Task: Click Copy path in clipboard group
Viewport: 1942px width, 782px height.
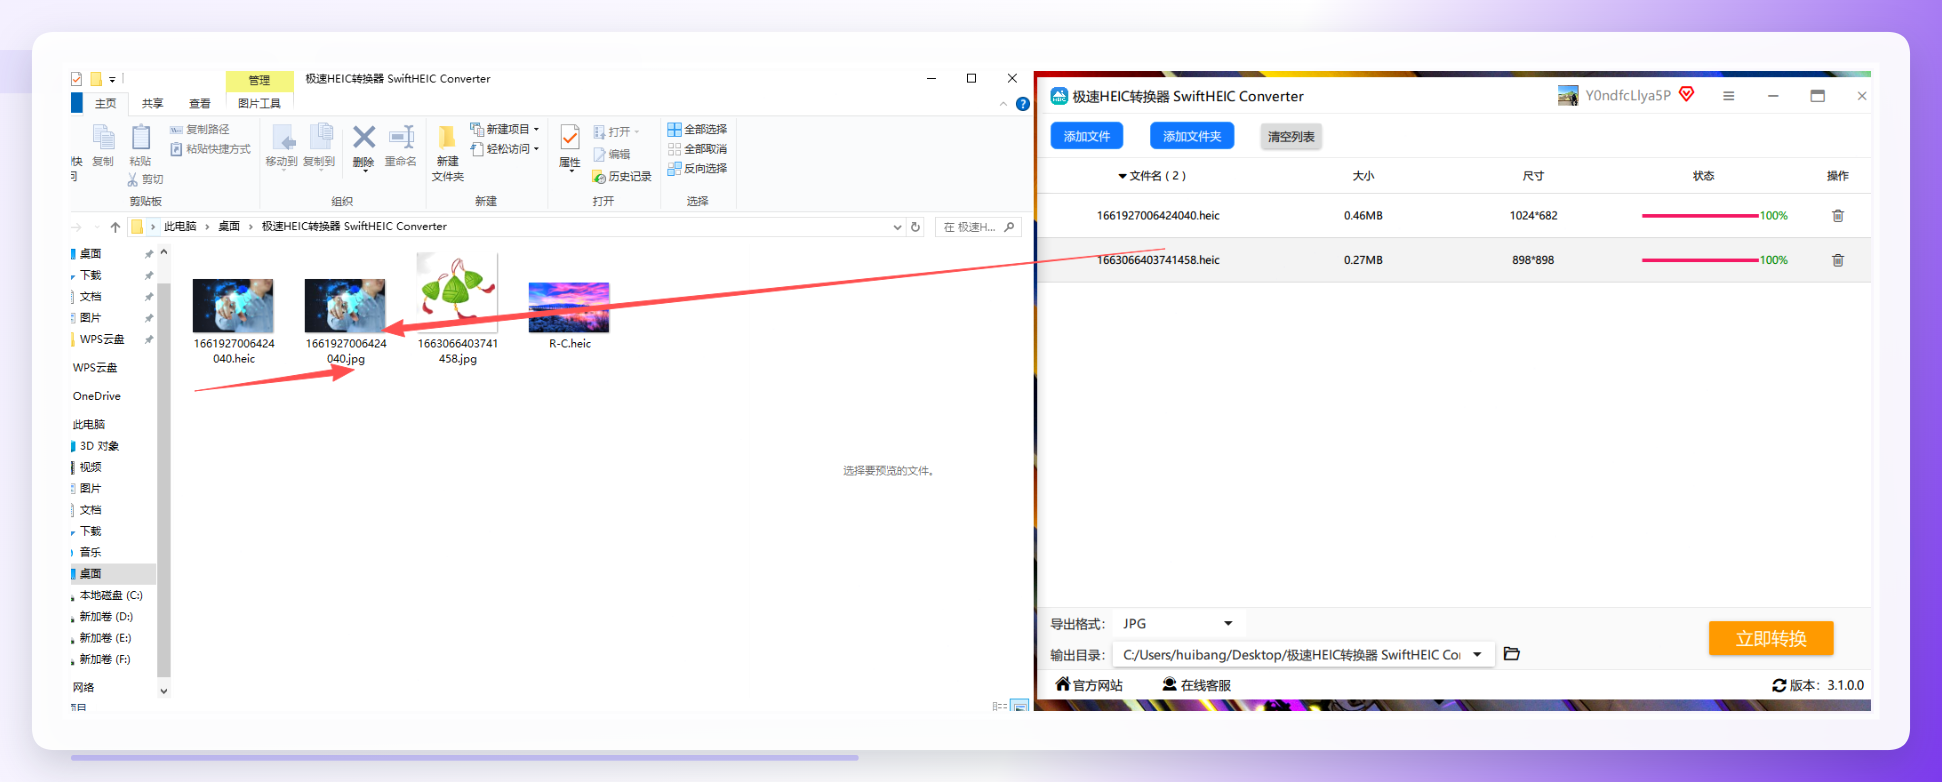Action: point(199,129)
